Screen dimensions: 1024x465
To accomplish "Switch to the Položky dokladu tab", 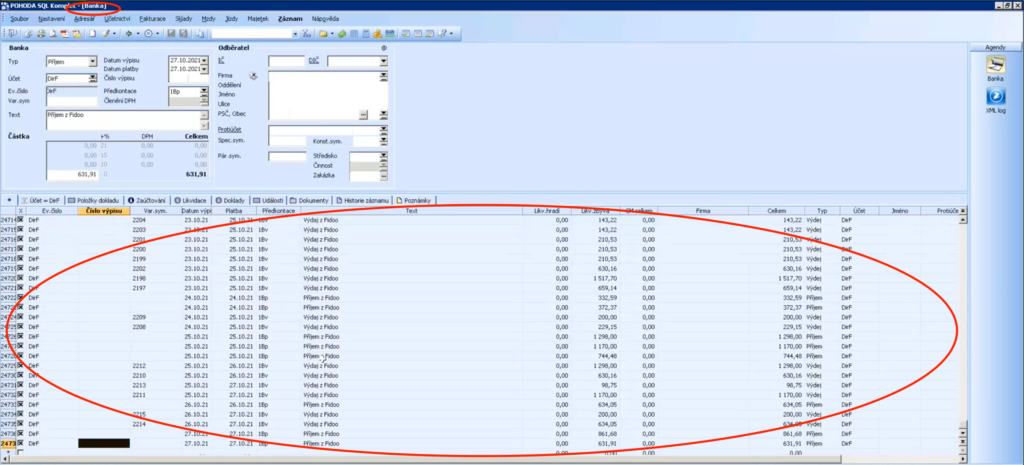I will click(93, 200).
